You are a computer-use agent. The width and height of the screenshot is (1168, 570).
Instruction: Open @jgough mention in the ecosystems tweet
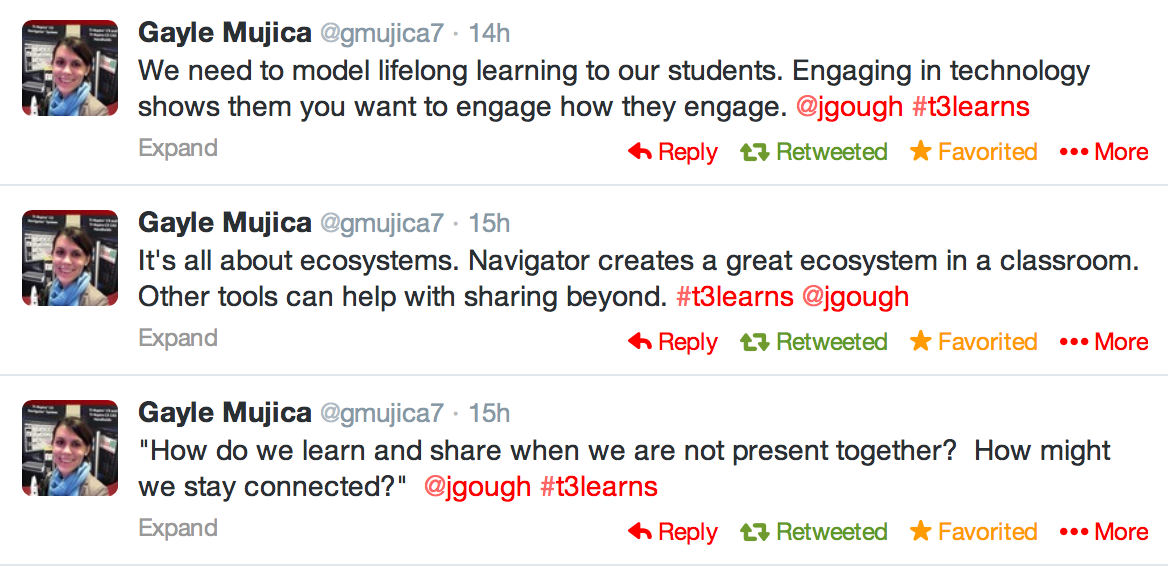[856, 297]
